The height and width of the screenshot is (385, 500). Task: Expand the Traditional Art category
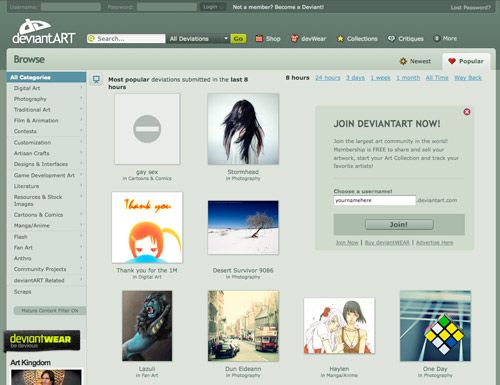(x=46, y=110)
